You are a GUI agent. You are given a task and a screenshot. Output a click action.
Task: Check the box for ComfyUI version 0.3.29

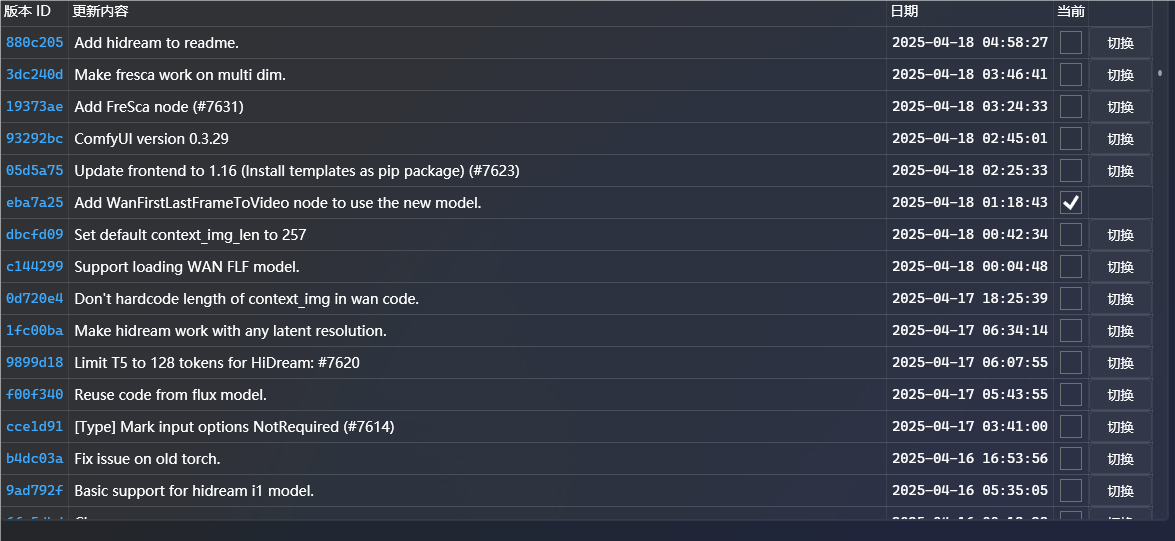[x=1070, y=139]
